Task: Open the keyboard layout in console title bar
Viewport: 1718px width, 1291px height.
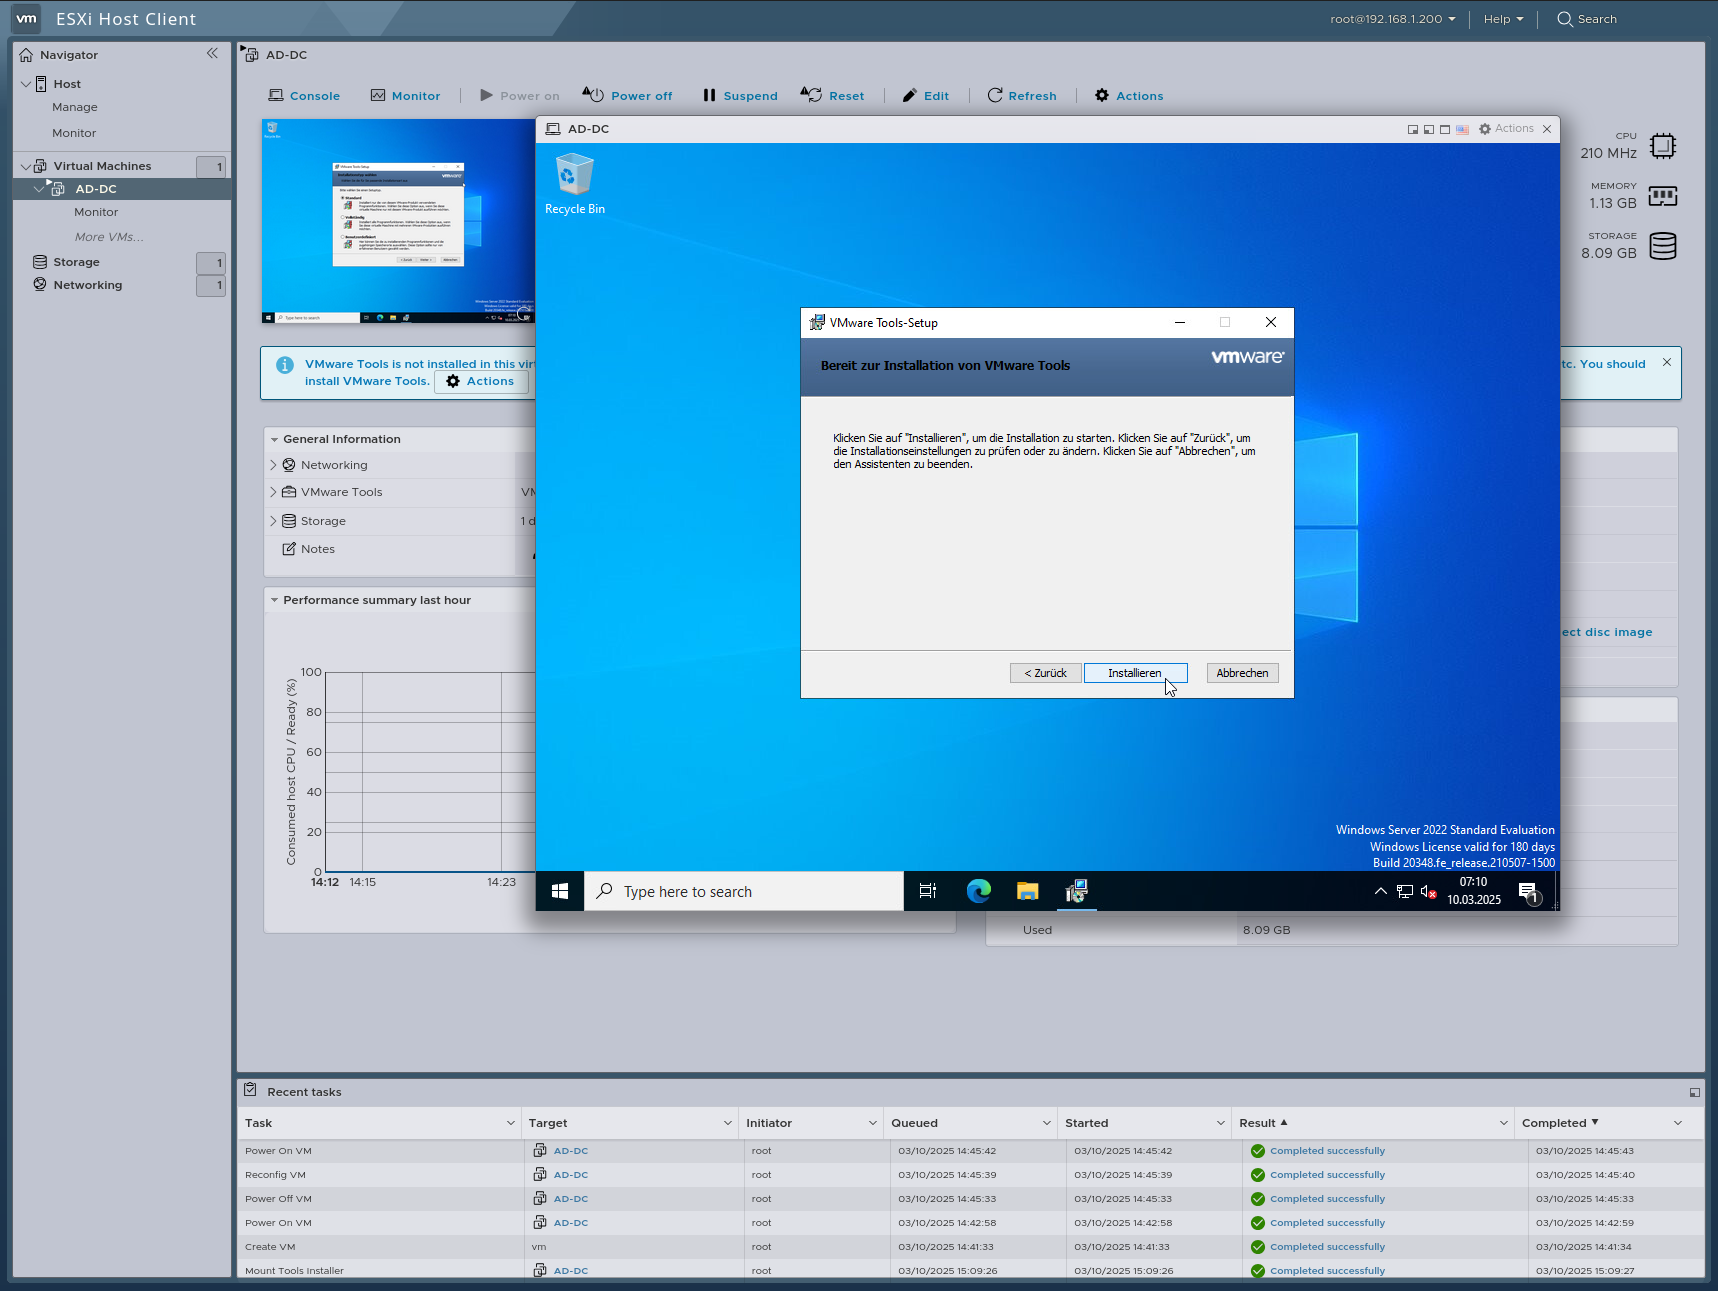Action: 1462,129
